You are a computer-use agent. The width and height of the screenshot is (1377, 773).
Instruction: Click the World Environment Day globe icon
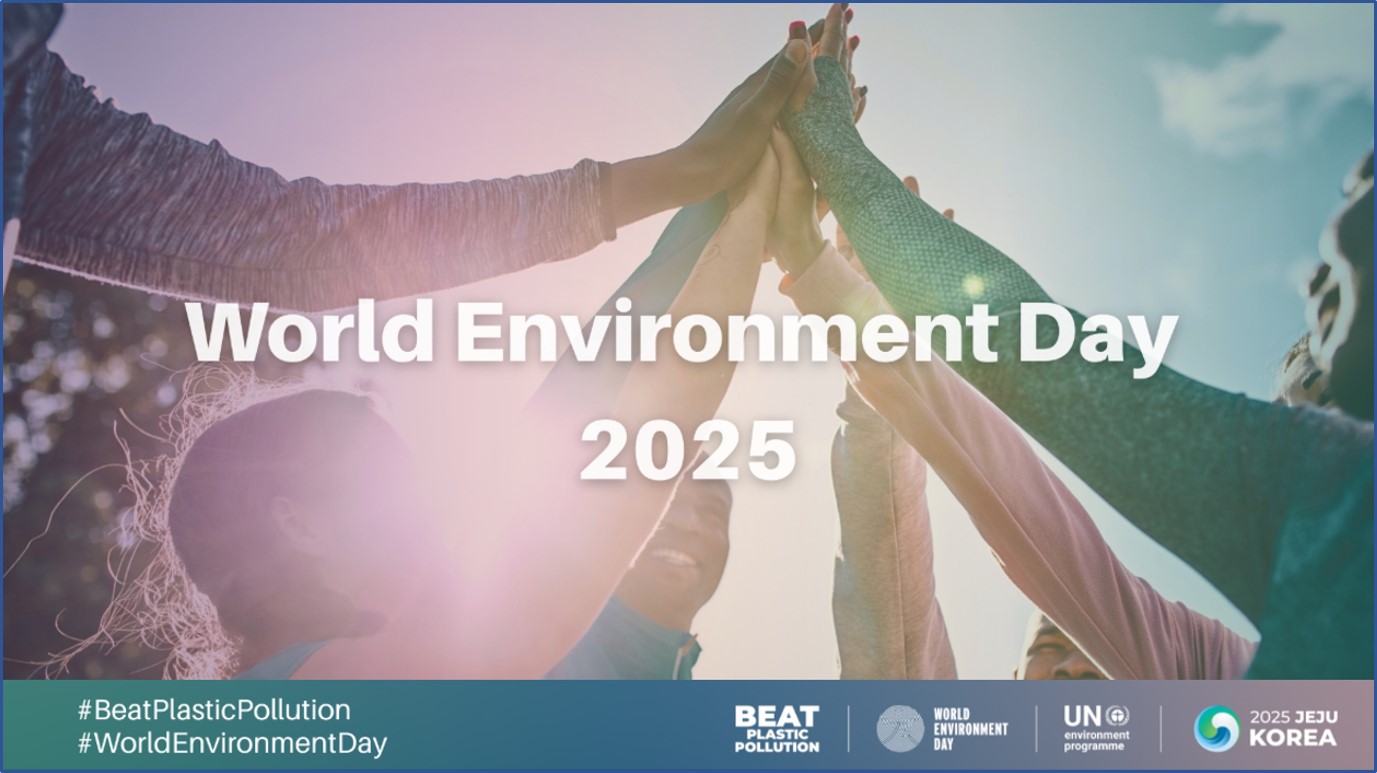(x=900, y=728)
